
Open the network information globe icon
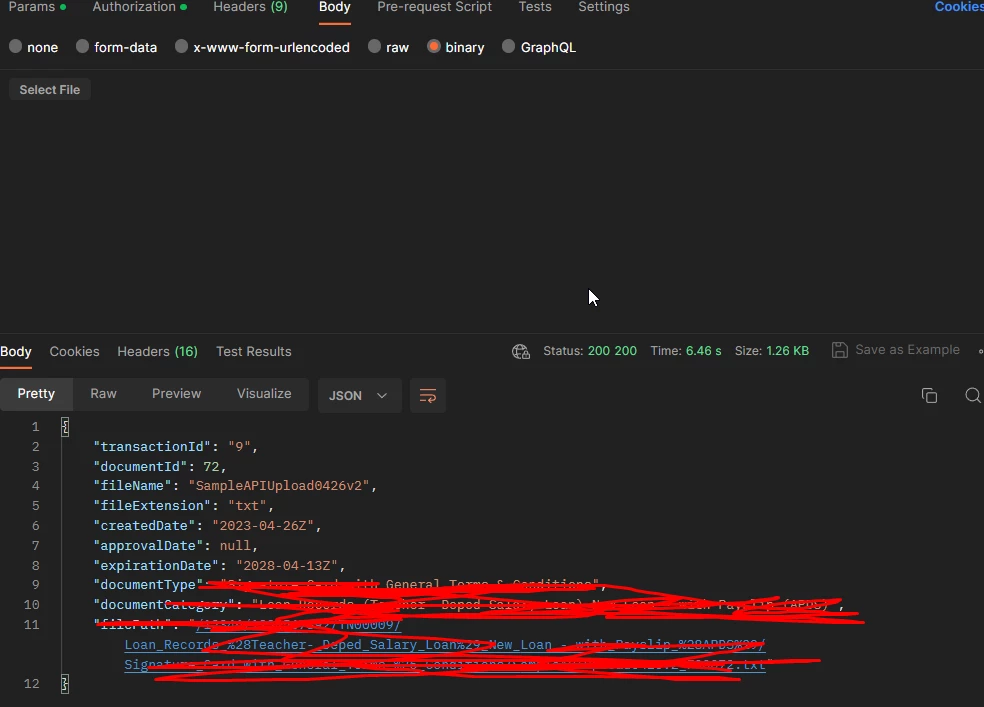click(x=521, y=351)
